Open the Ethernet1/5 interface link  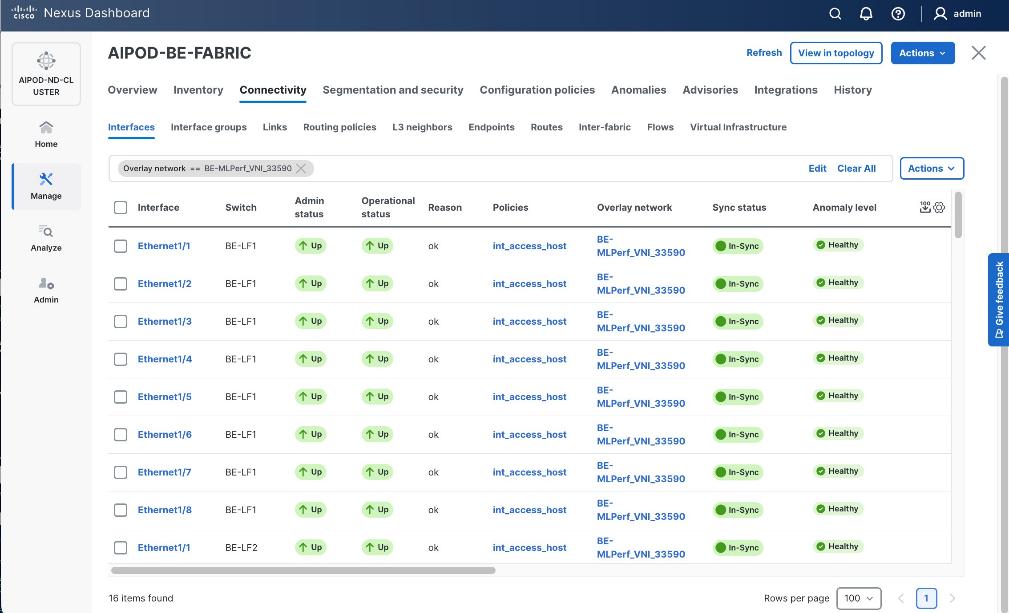[164, 397]
